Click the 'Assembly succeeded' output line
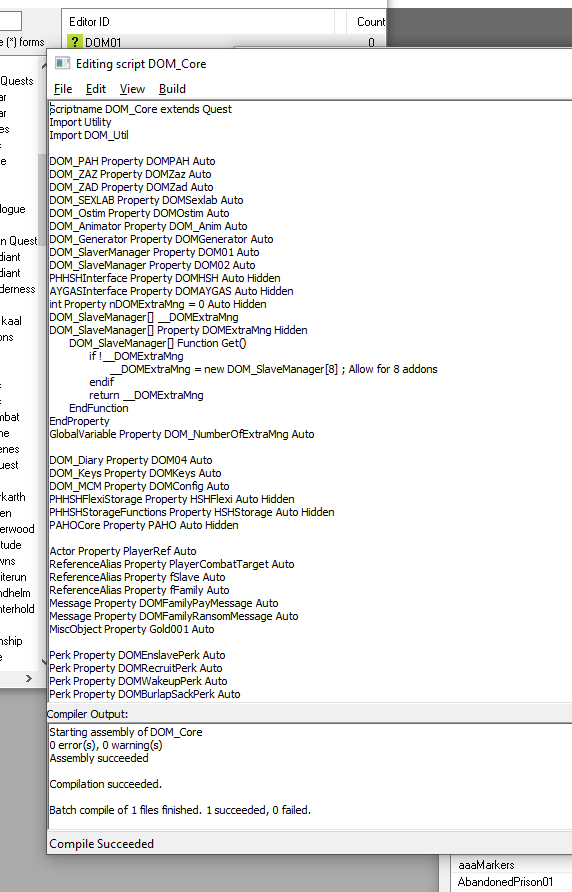 click(99, 758)
